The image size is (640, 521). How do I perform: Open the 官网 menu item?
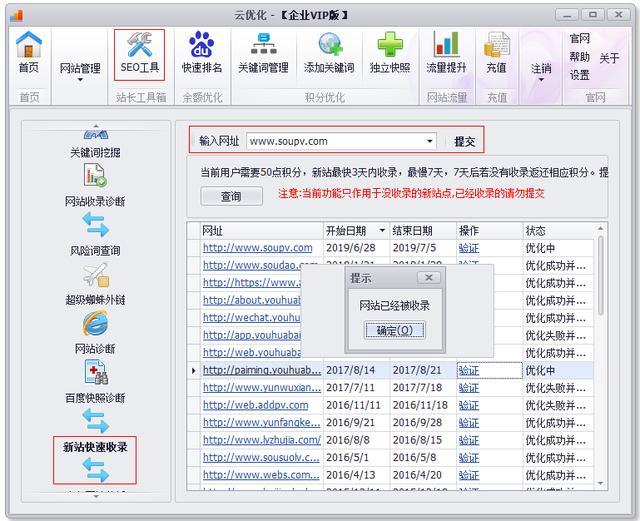point(580,39)
